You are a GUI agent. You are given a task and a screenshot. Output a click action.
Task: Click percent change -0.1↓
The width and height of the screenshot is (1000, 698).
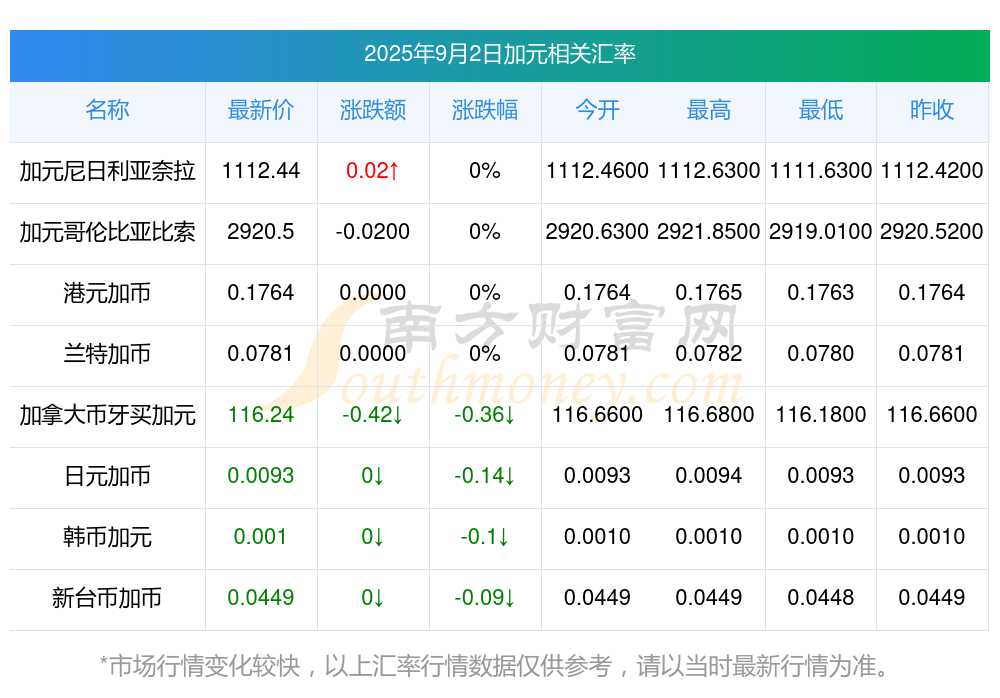(485, 537)
